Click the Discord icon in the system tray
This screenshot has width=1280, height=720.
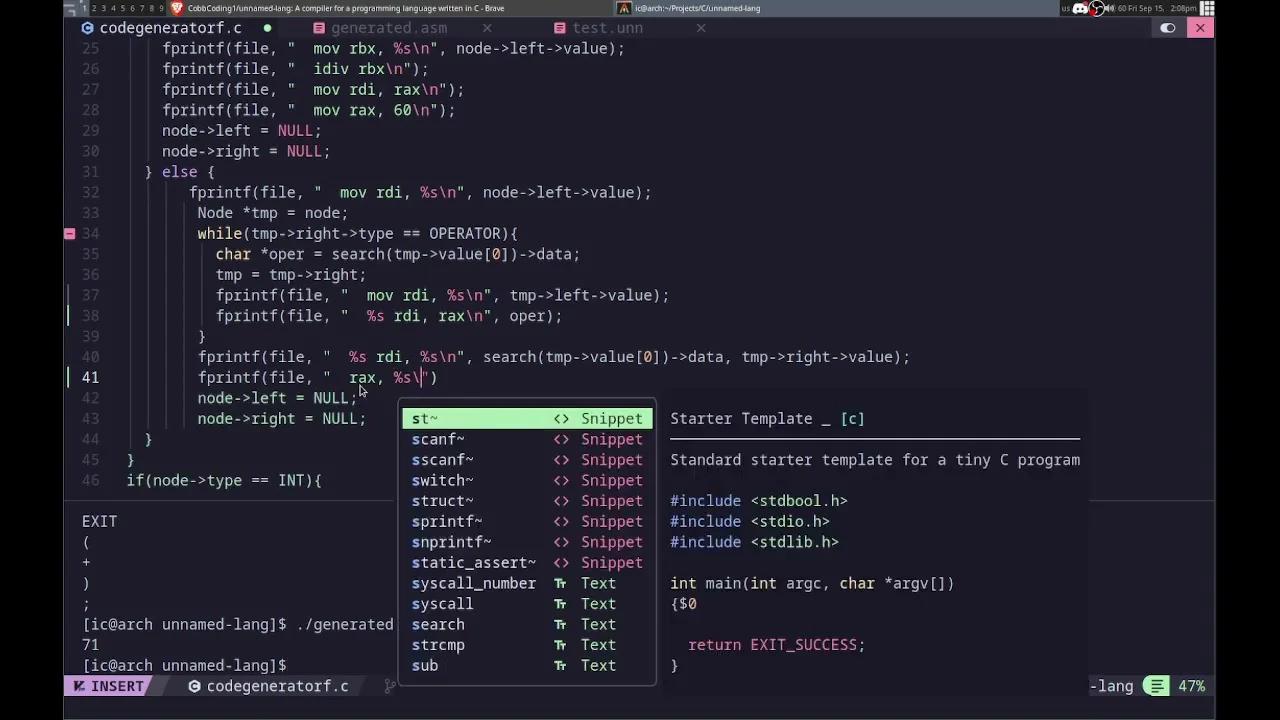point(1080,8)
